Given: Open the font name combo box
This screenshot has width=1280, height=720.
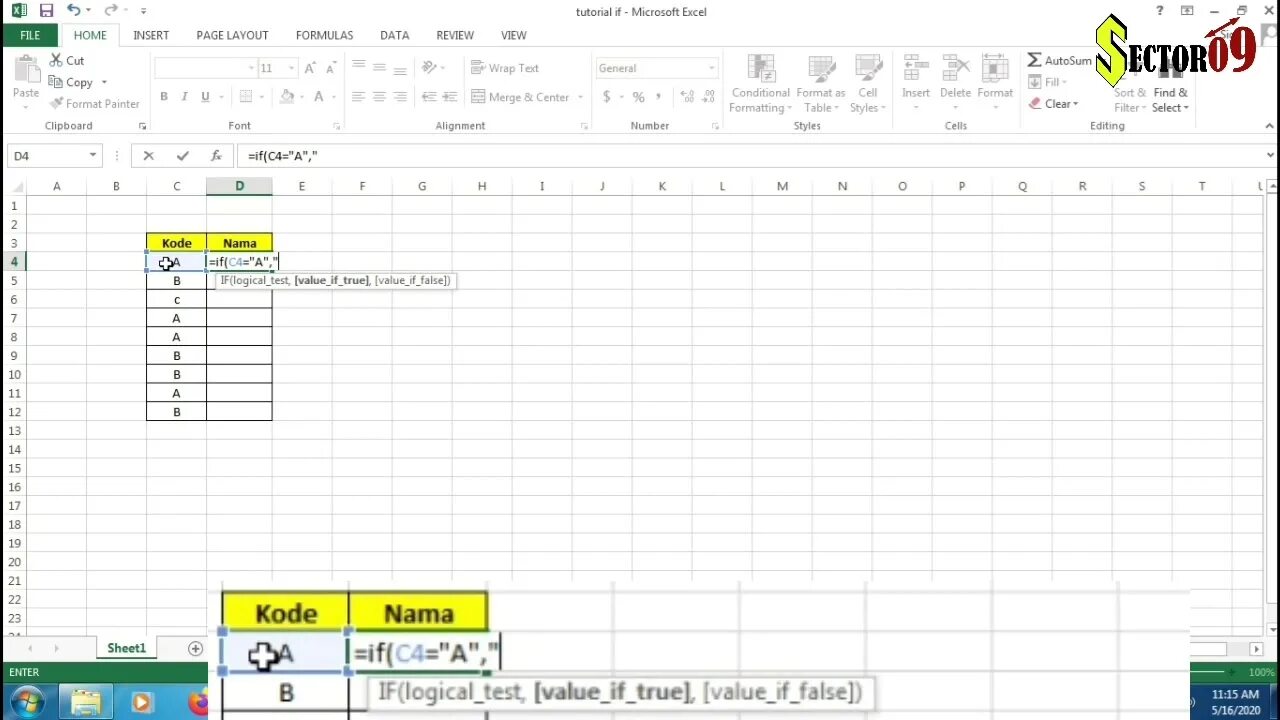Looking at the screenshot, I should tap(205, 68).
